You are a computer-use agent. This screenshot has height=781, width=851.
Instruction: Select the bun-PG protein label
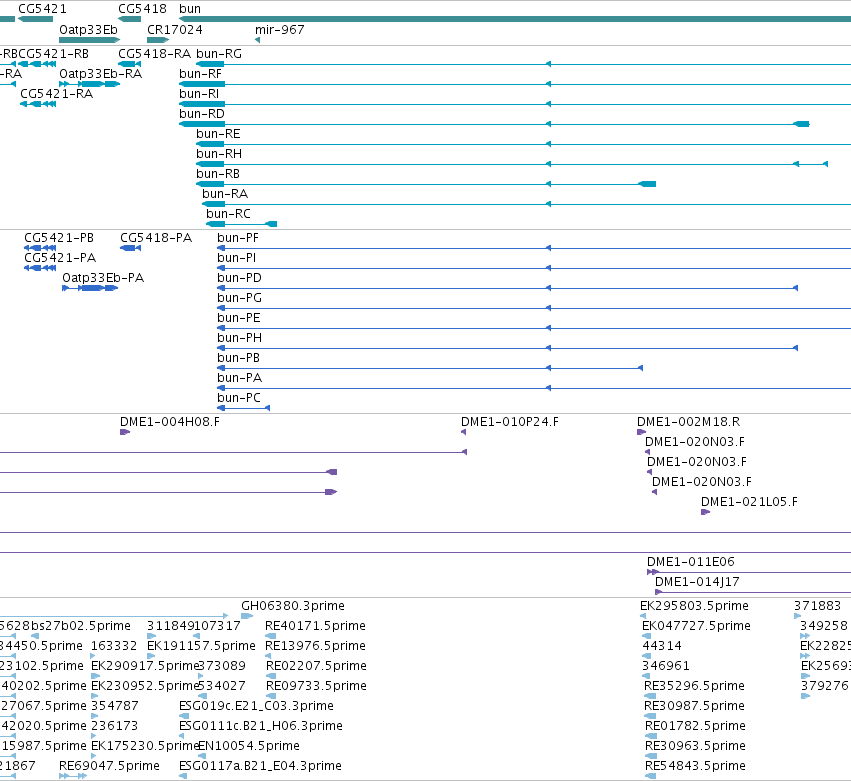point(239,298)
